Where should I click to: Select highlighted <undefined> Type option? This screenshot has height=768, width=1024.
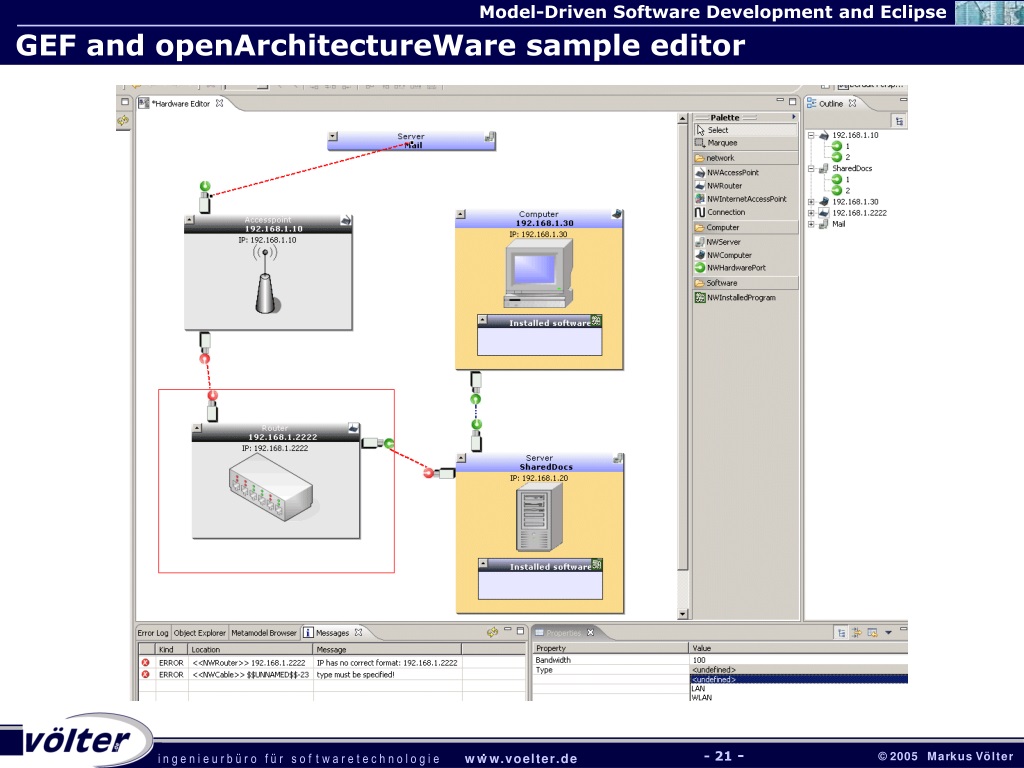[799, 679]
